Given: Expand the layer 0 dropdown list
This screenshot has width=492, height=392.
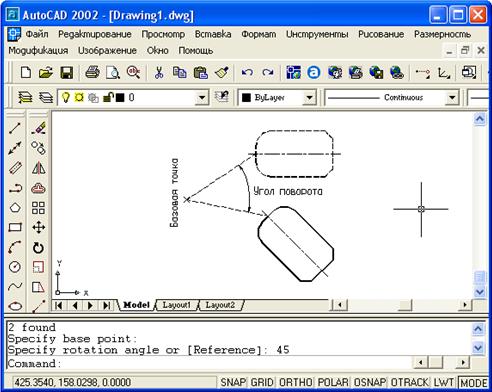Looking at the screenshot, I should pyautogui.click(x=202, y=98).
